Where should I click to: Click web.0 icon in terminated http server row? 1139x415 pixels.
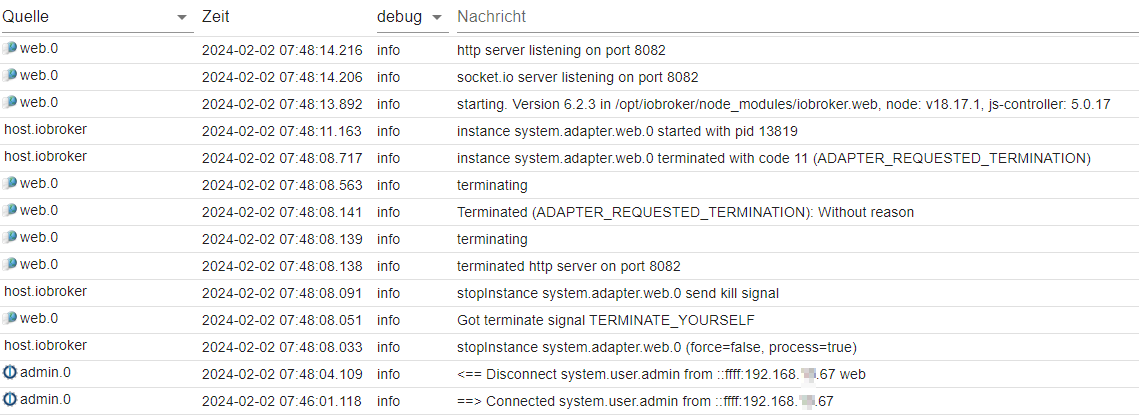point(9,265)
